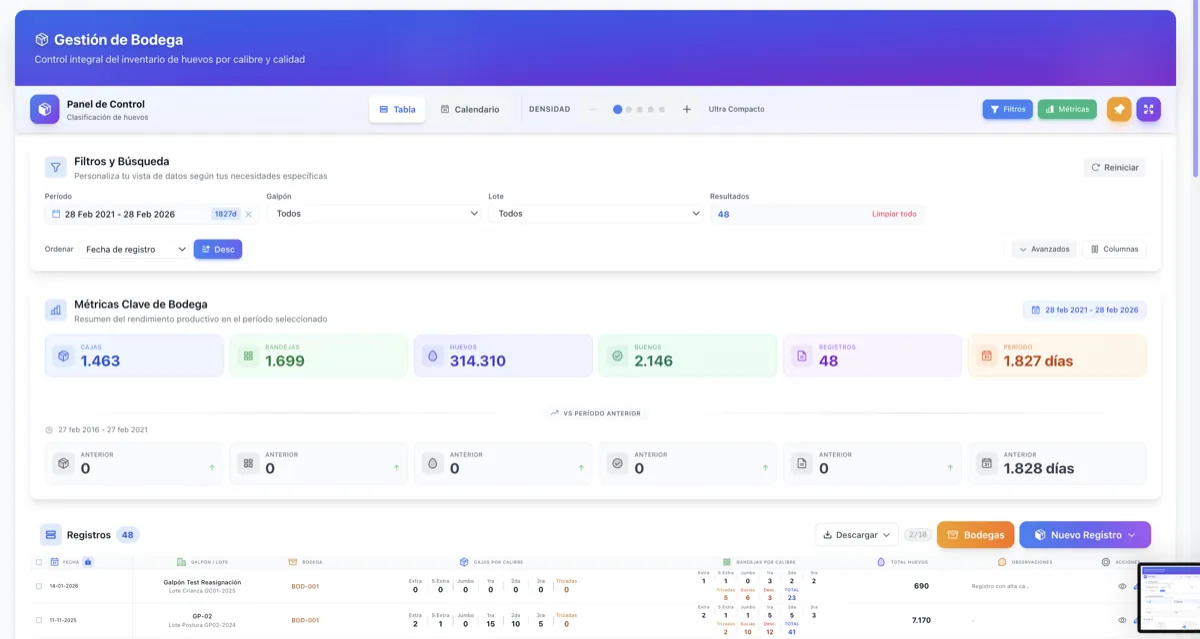1200x639 pixels.
Task: Click the Huevos metric egg icon
Action: tap(433, 356)
